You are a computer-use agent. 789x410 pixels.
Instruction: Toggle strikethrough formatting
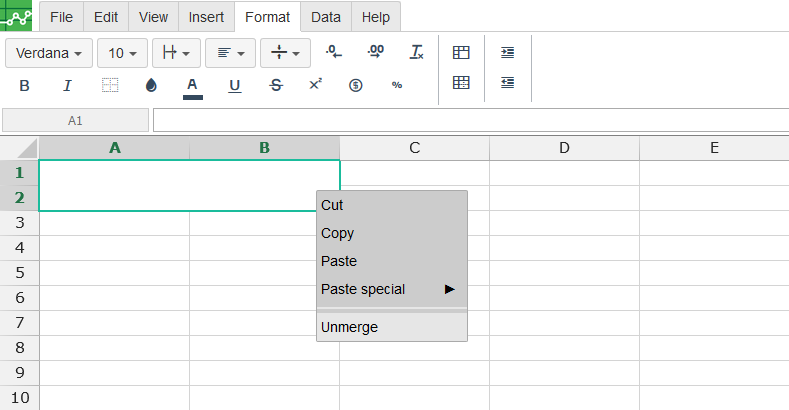[x=276, y=86]
